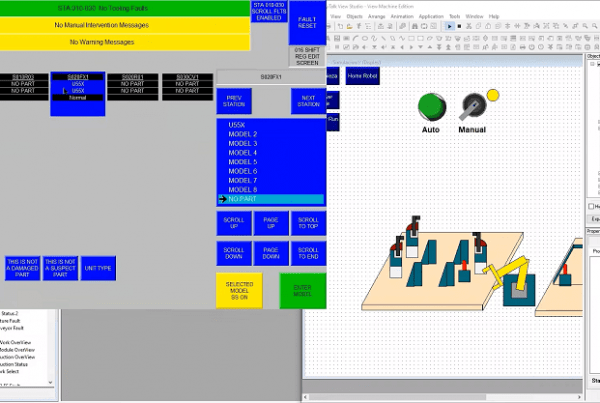Click the No Warning Messages banner
The width and height of the screenshot is (600, 403).
click(x=125, y=42)
